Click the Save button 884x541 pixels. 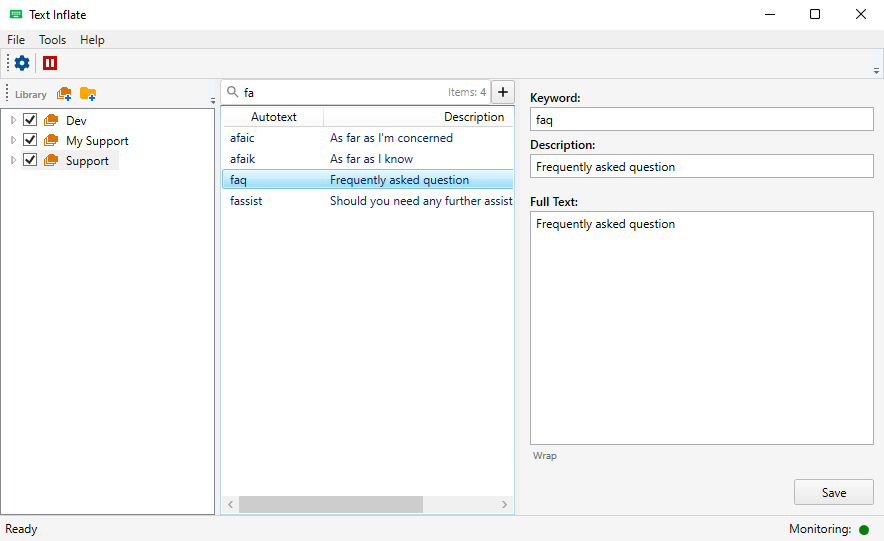834,493
